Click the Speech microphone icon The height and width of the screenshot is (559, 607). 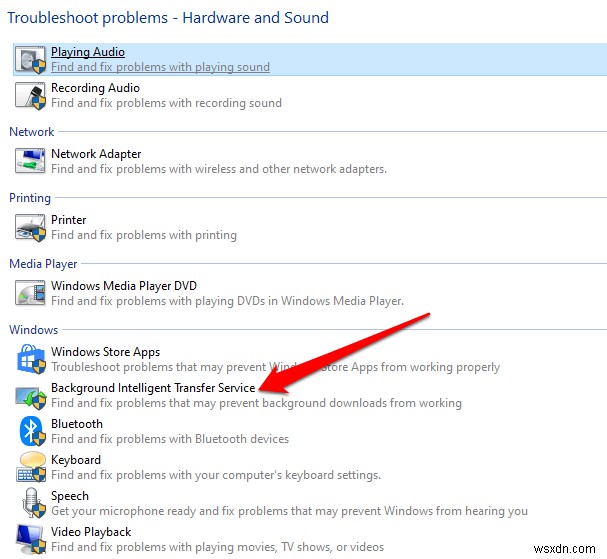pos(33,503)
